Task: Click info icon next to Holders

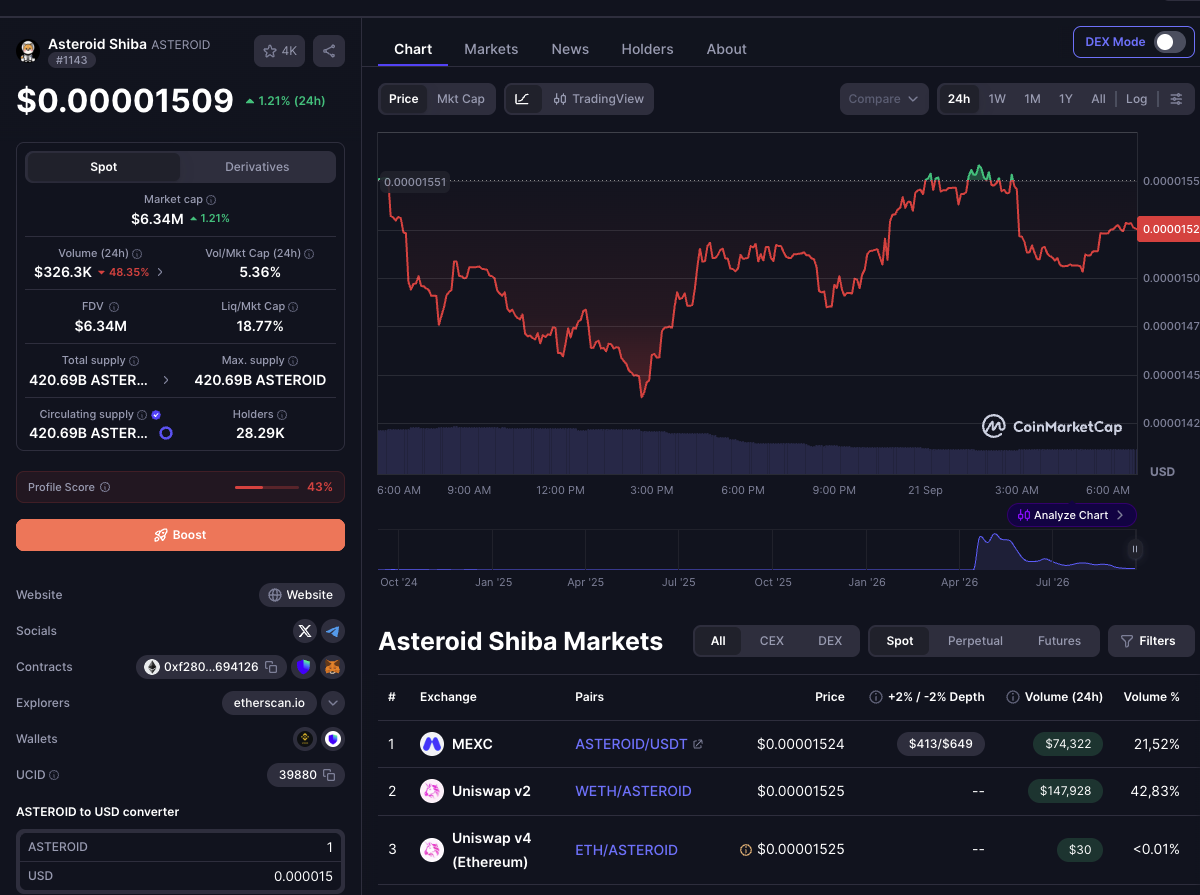Action: point(282,414)
